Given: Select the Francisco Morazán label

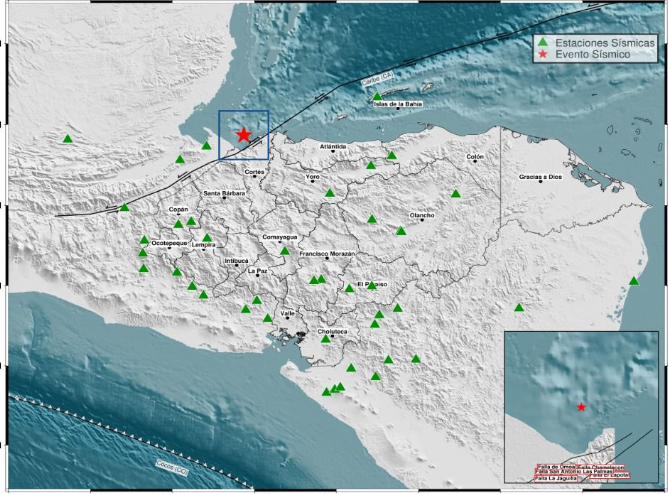Looking at the screenshot, I should click(328, 254).
